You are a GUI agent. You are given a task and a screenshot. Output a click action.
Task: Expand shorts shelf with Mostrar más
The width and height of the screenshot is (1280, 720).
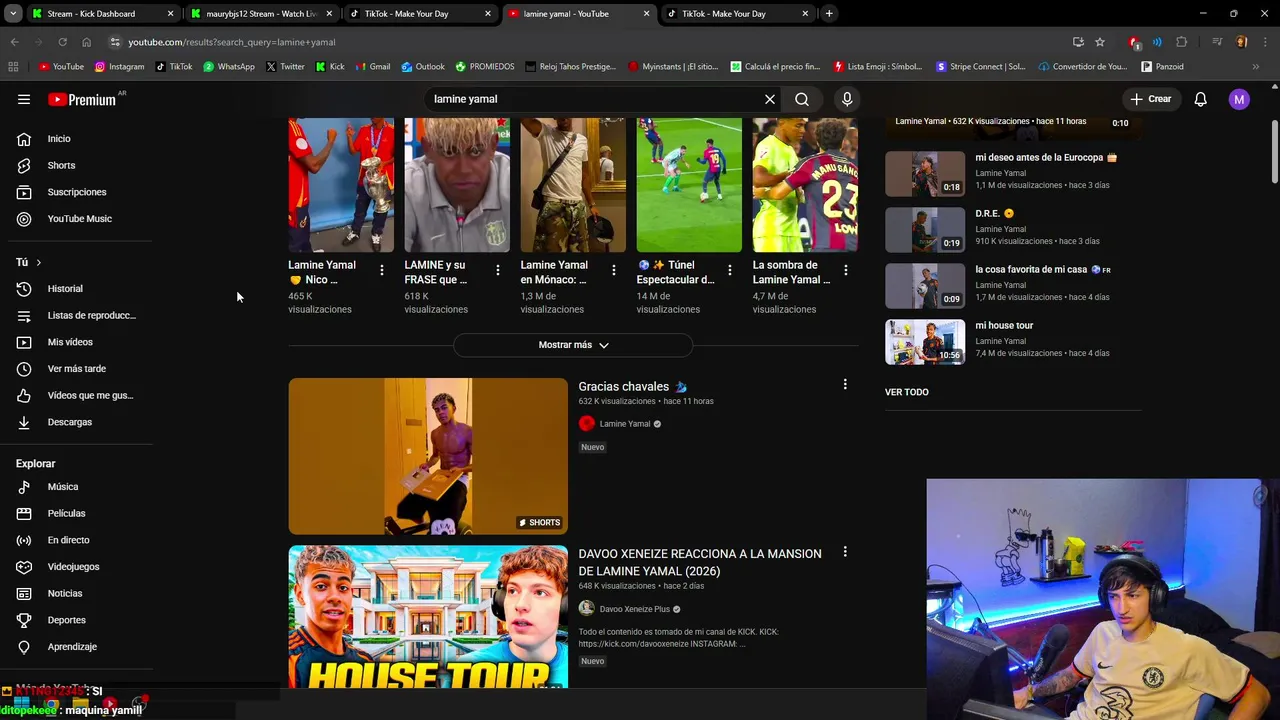coord(573,345)
